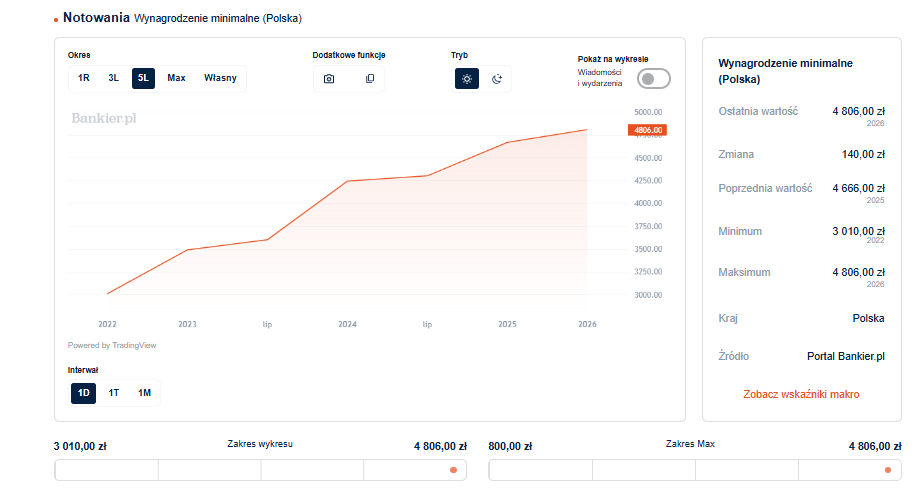Viewport: 922px width, 494px height.
Task: Open Zobacz wskaźniki makro link
Action: click(801, 395)
